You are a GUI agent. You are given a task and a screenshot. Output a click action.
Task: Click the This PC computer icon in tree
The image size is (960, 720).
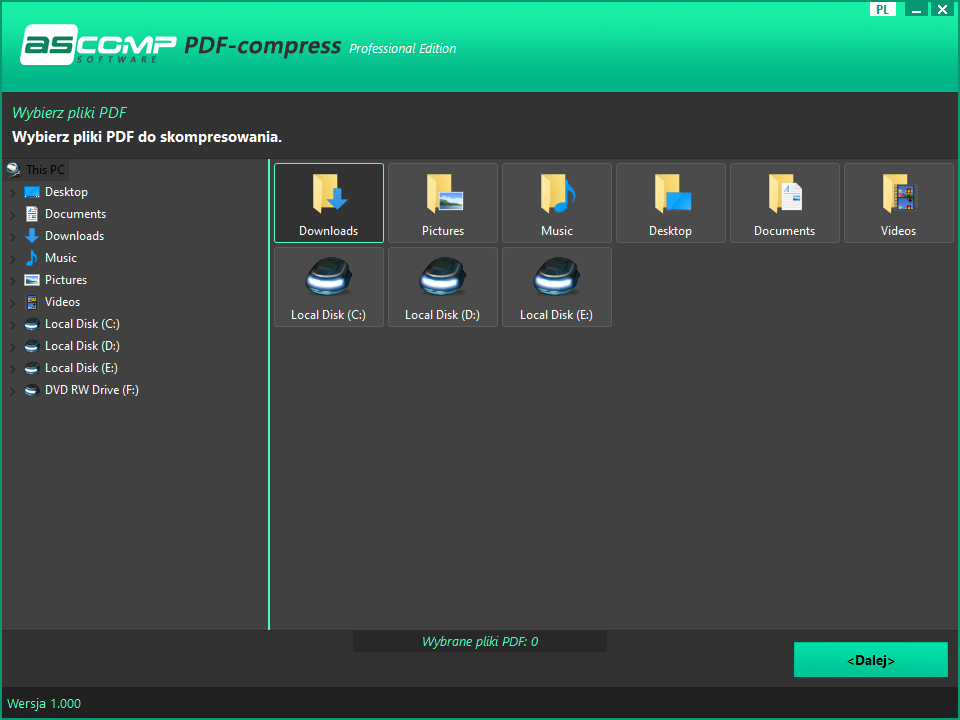click(13, 170)
